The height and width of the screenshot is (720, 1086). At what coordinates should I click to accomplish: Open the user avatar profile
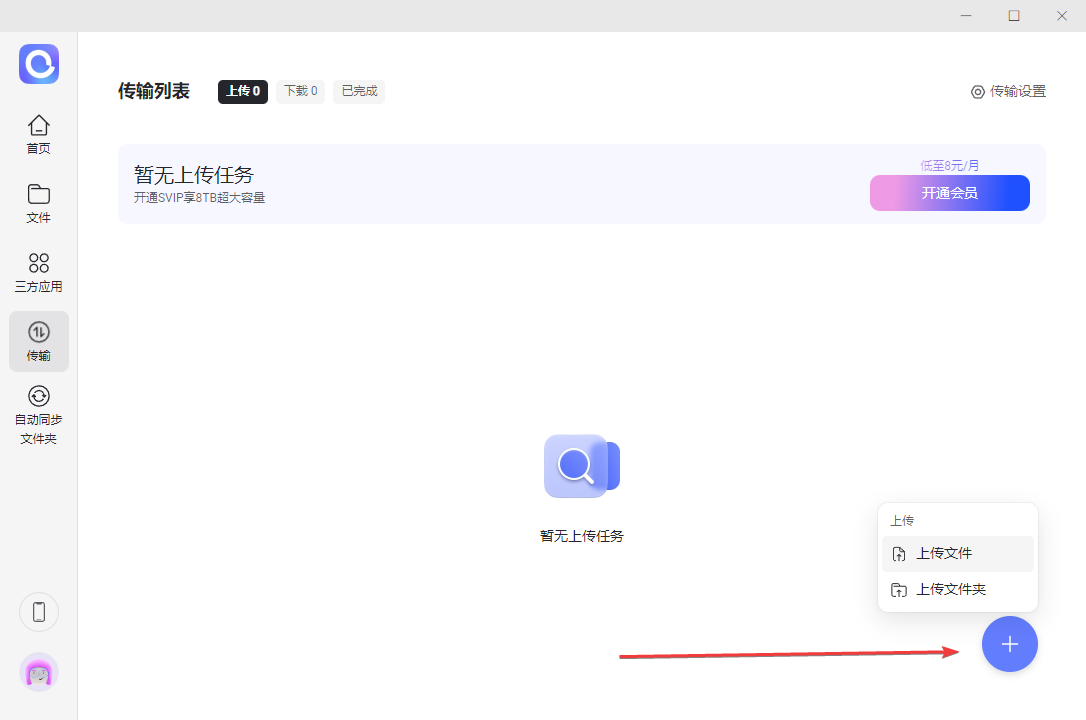39,673
